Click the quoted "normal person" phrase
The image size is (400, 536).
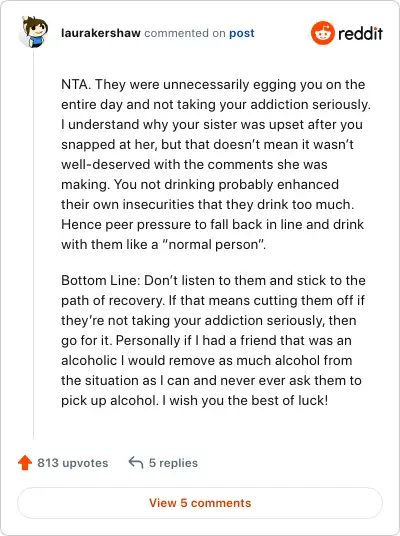(x=214, y=244)
